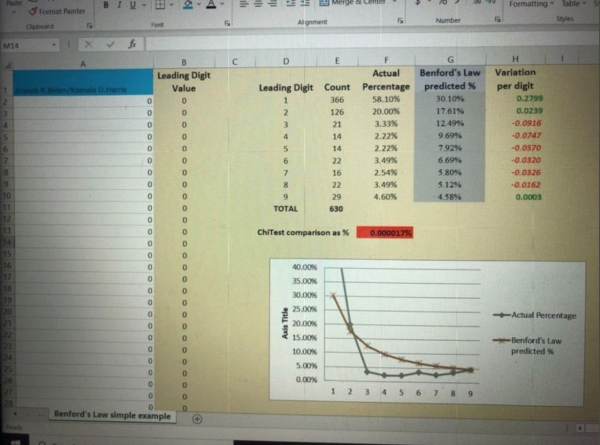The height and width of the screenshot is (445, 600).
Task: Select the red ChiTest result cell
Action: [x=384, y=232]
